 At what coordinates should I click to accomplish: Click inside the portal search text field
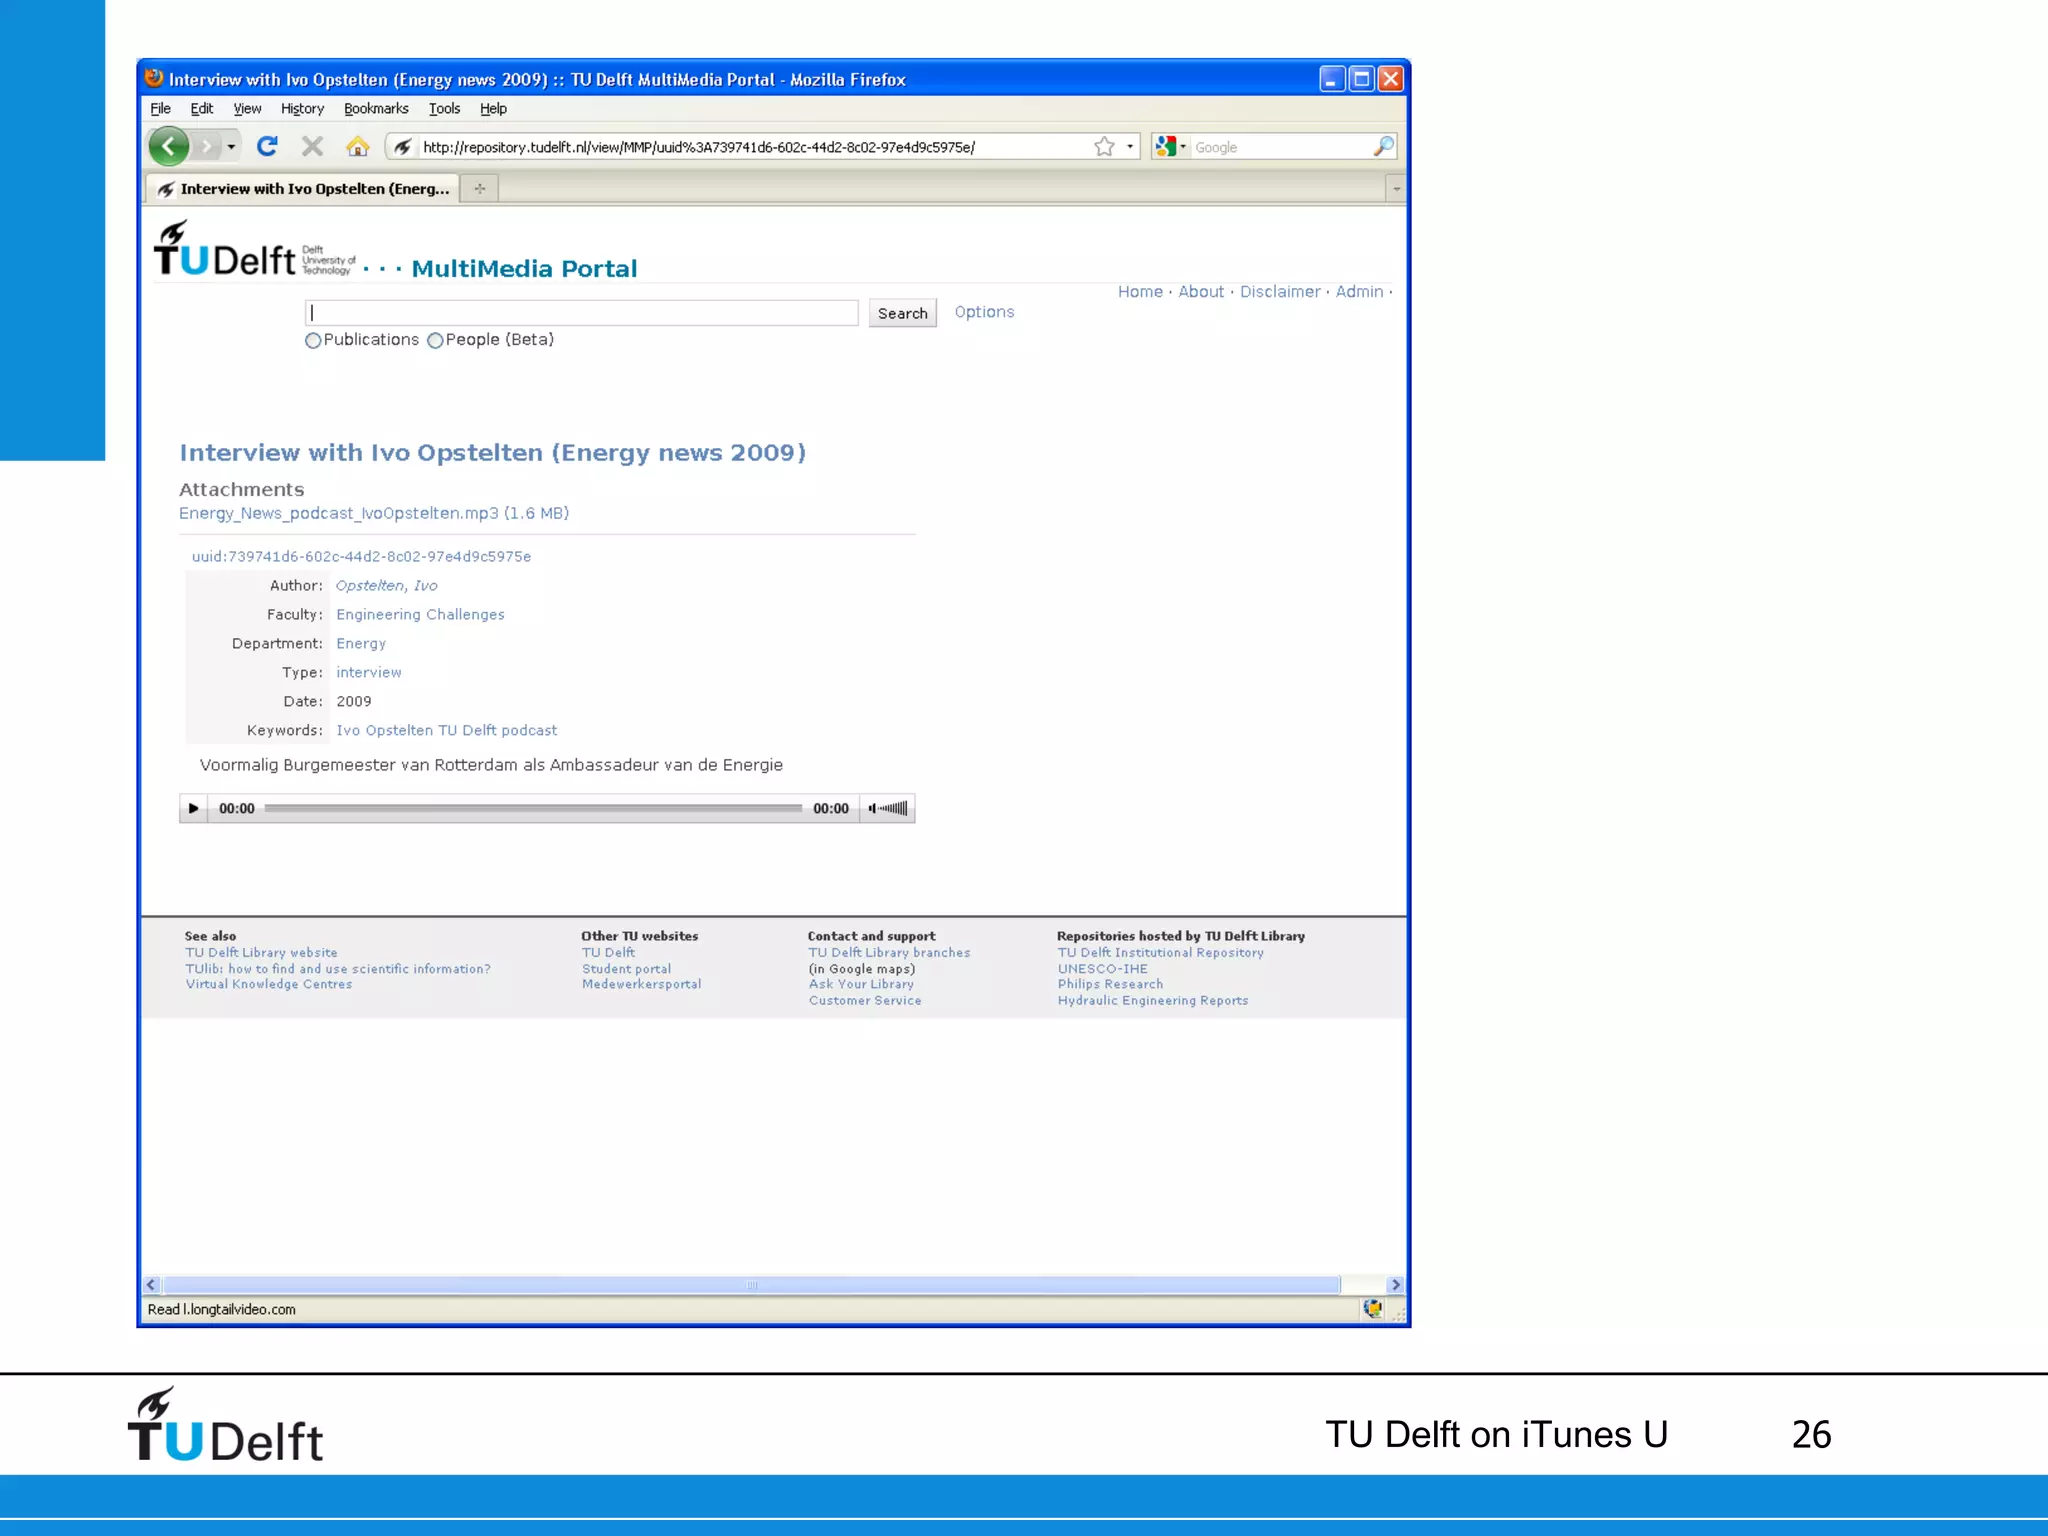(x=581, y=313)
